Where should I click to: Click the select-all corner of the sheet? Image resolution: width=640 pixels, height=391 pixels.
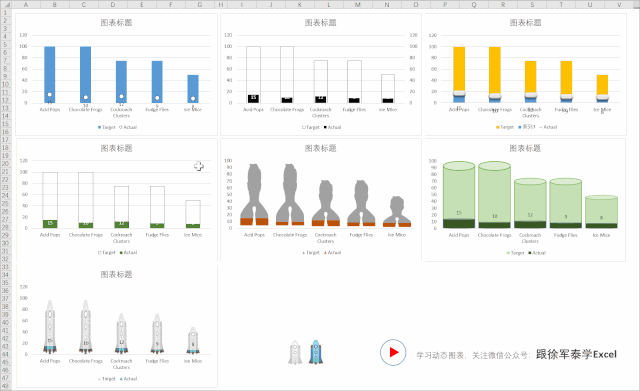pyautogui.click(x=6, y=5)
